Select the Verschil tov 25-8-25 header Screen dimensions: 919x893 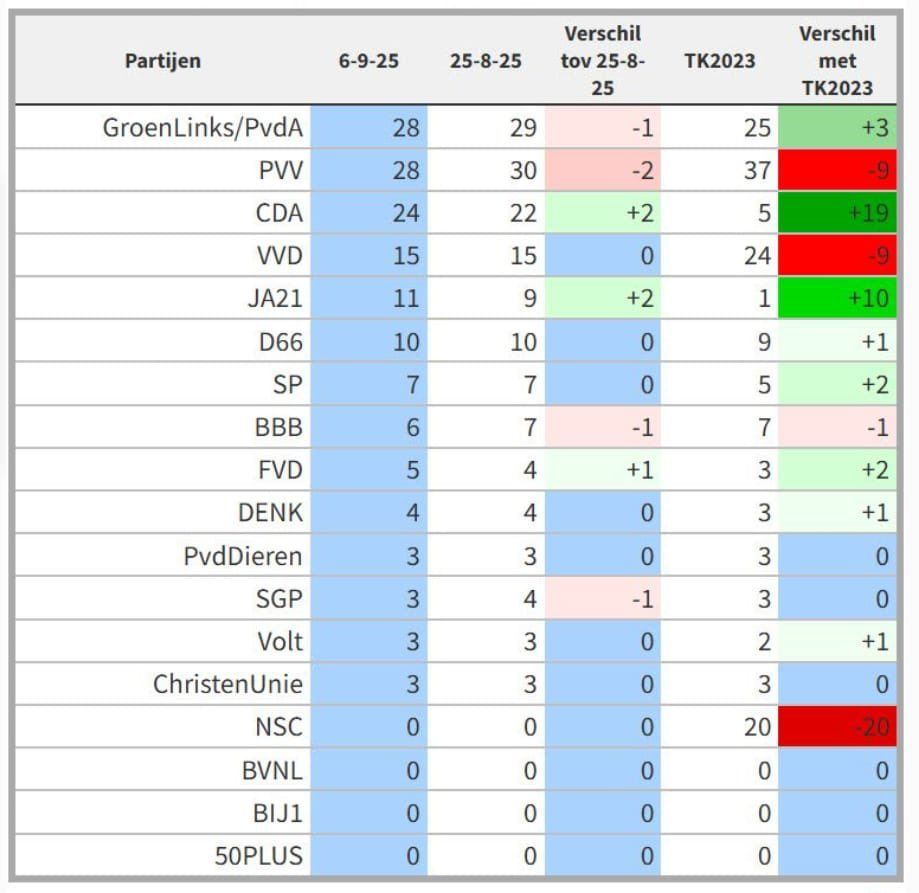tap(602, 61)
